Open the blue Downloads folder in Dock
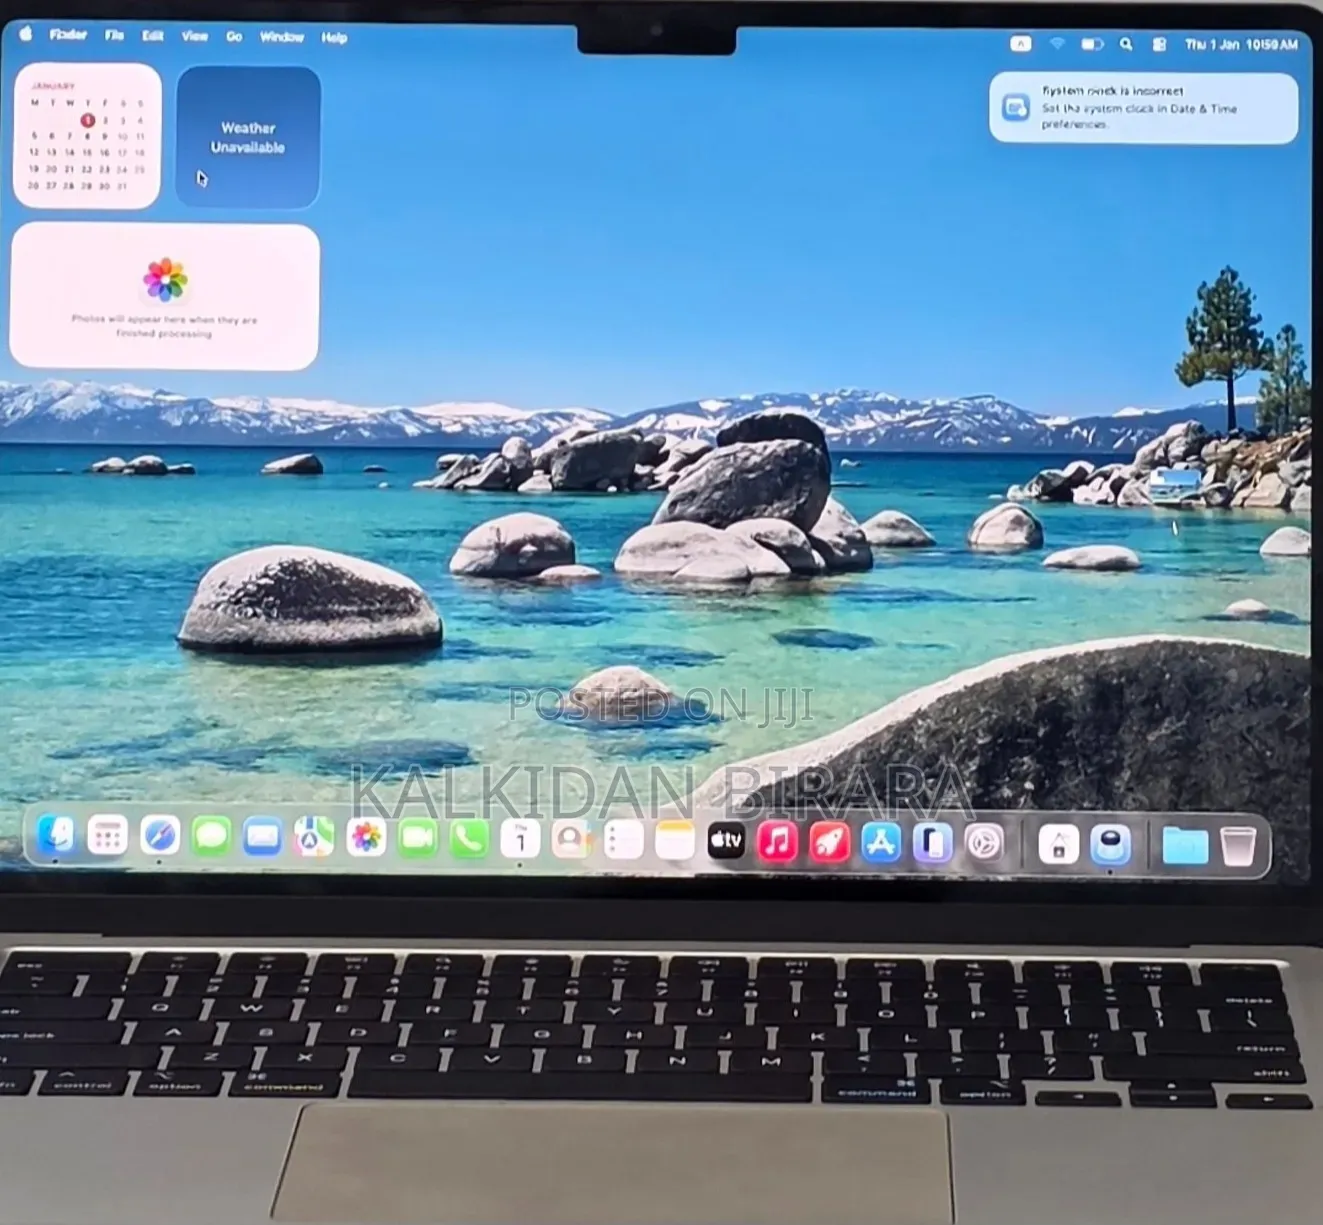Viewport: 1323px width, 1225px height. point(1185,847)
